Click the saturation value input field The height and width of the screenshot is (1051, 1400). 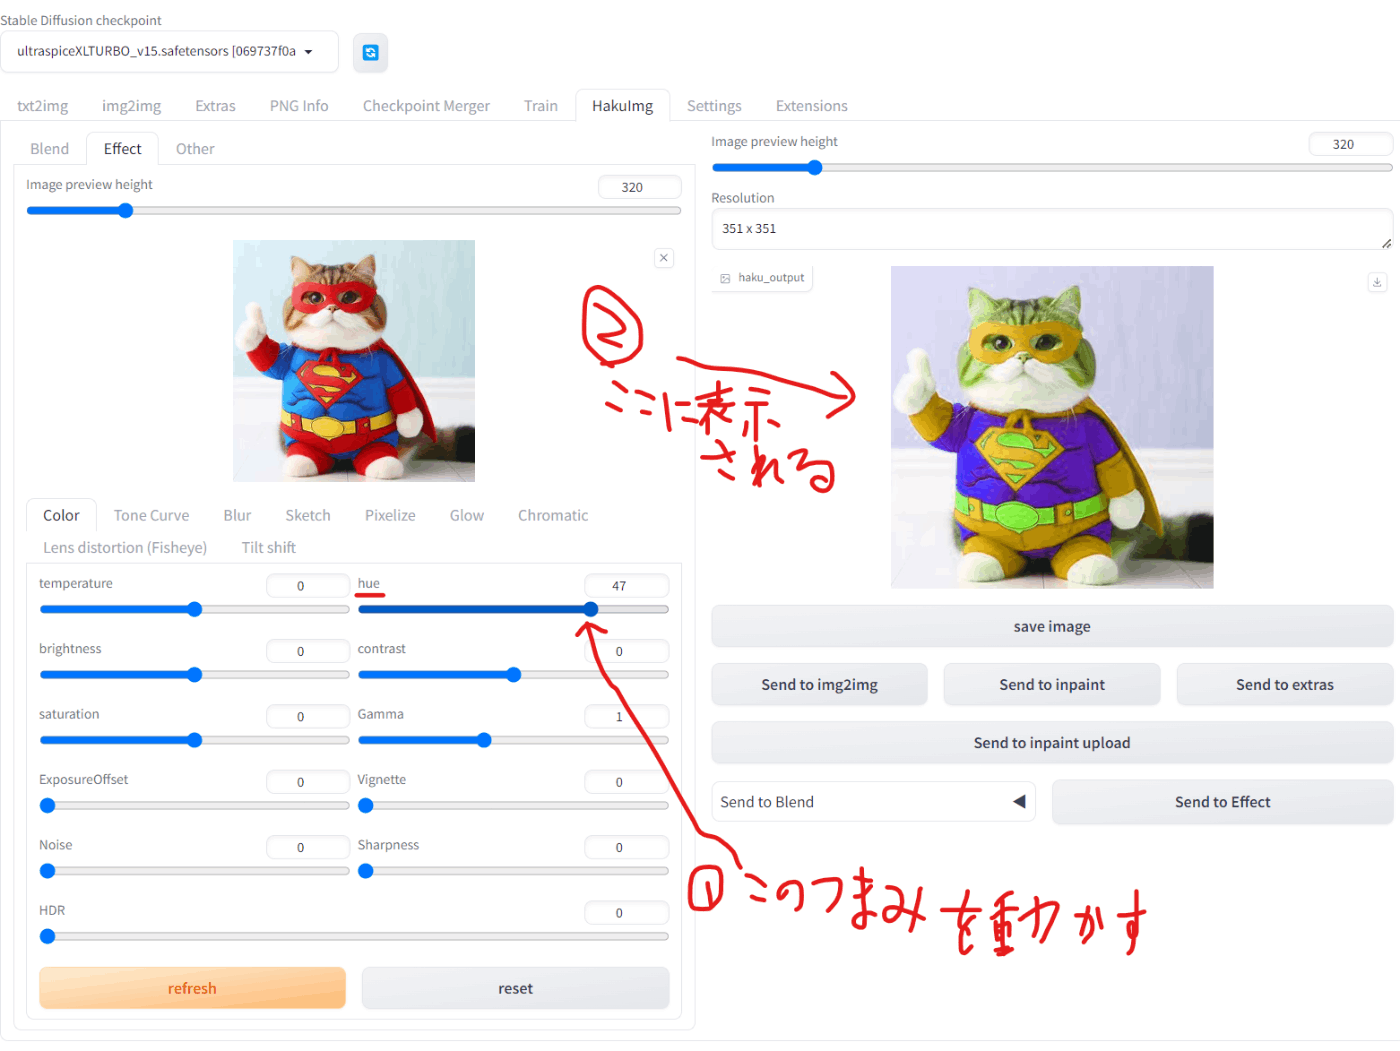(308, 717)
